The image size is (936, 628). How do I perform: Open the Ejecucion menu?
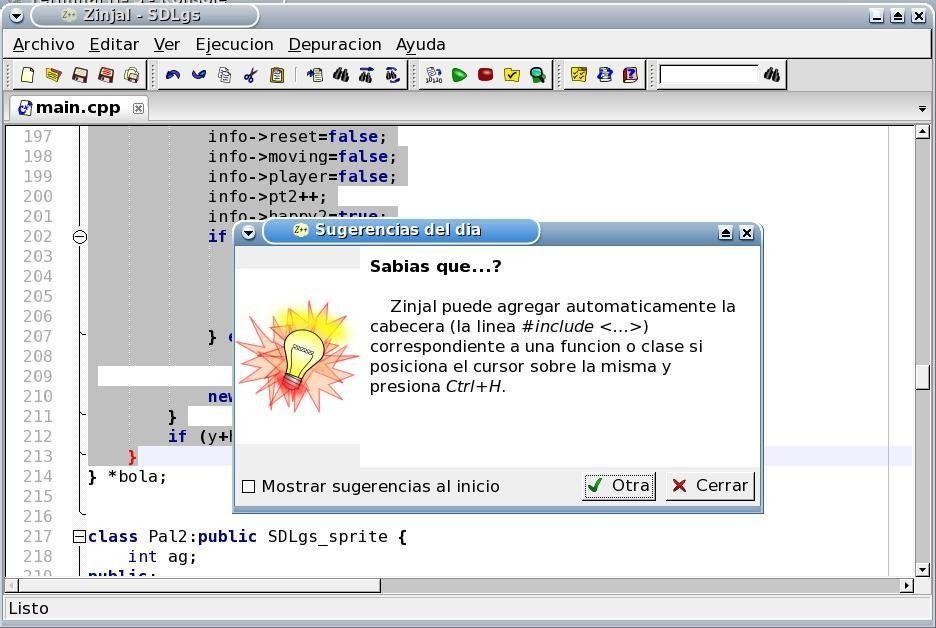coord(234,44)
